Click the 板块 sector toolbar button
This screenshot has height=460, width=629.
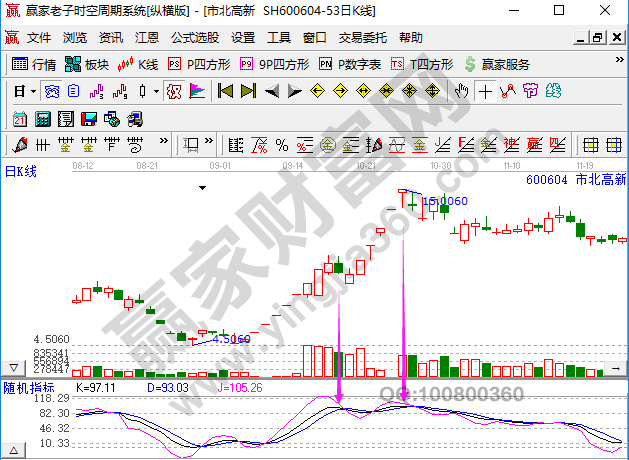coord(87,64)
